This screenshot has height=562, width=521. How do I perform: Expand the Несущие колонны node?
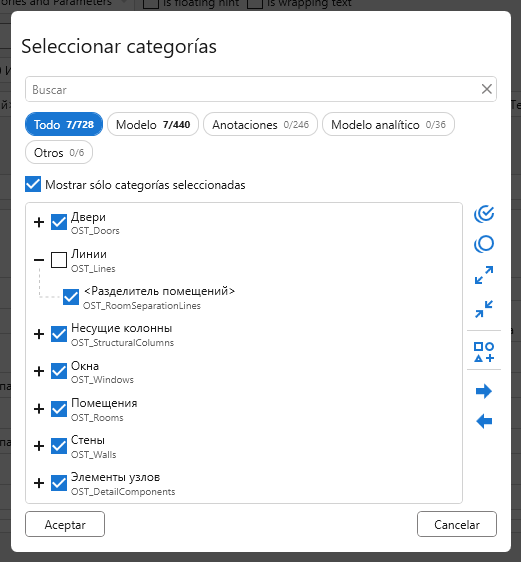tap(39, 334)
